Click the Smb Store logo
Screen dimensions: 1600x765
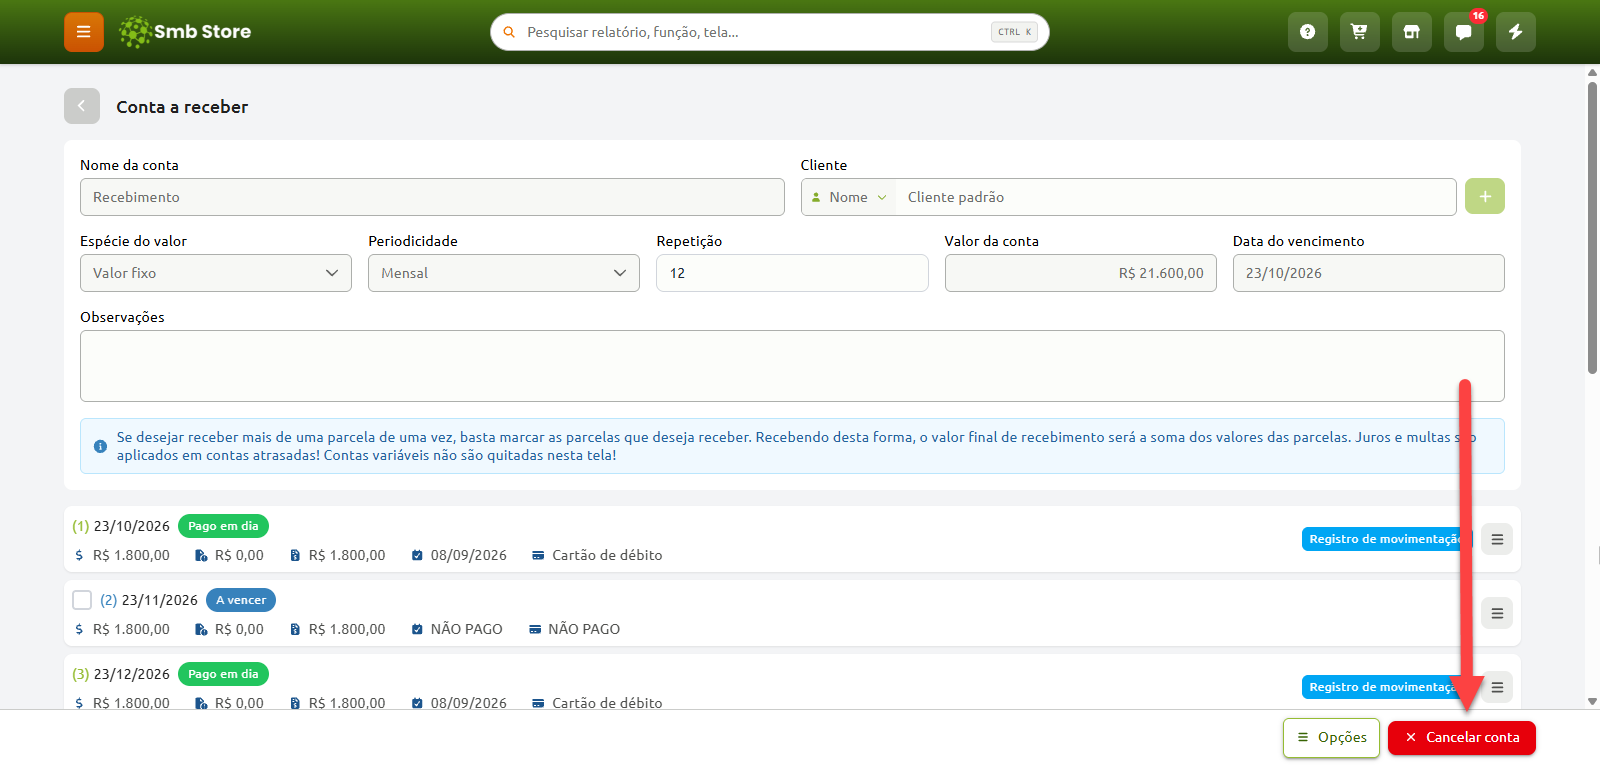(185, 32)
